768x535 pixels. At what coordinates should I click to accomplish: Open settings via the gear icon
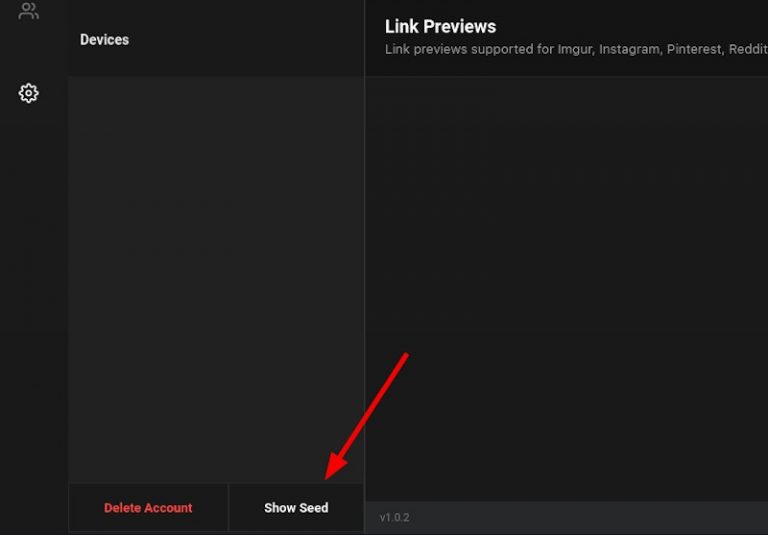click(x=29, y=93)
